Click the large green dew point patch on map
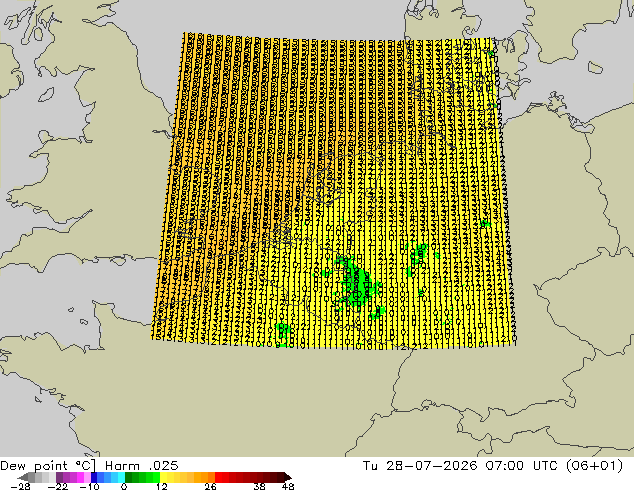Image resolution: width=634 pixels, height=490 pixels. [356, 285]
